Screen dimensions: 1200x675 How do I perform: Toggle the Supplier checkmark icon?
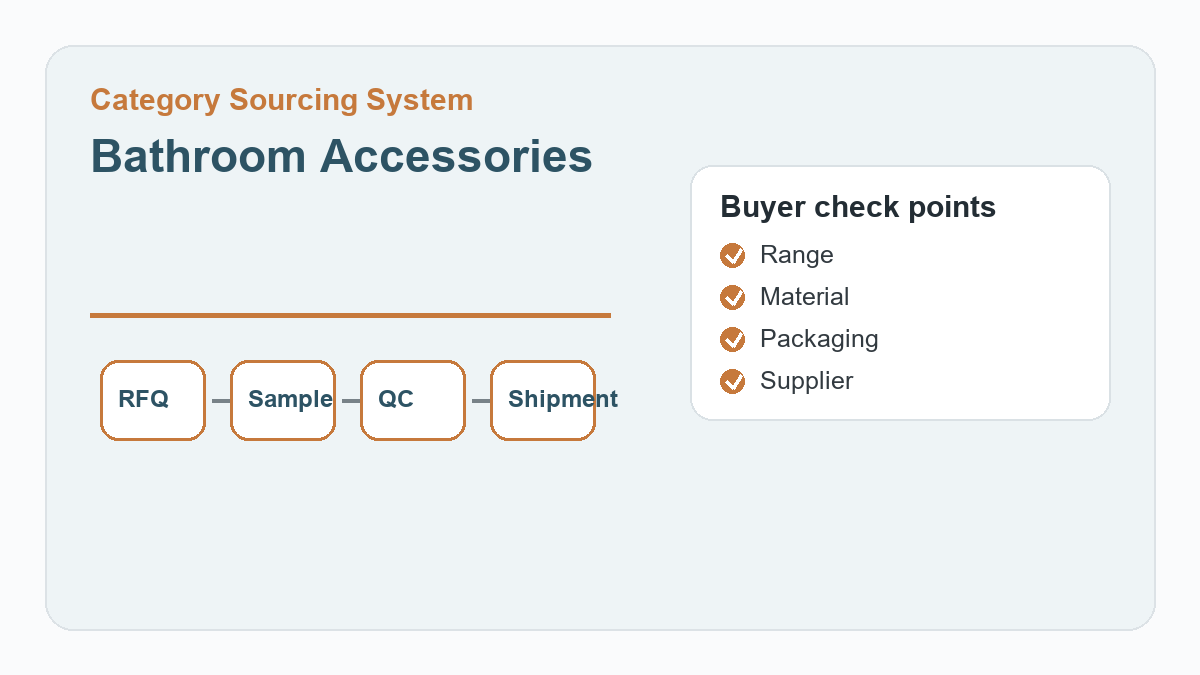[x=733, y=382]
